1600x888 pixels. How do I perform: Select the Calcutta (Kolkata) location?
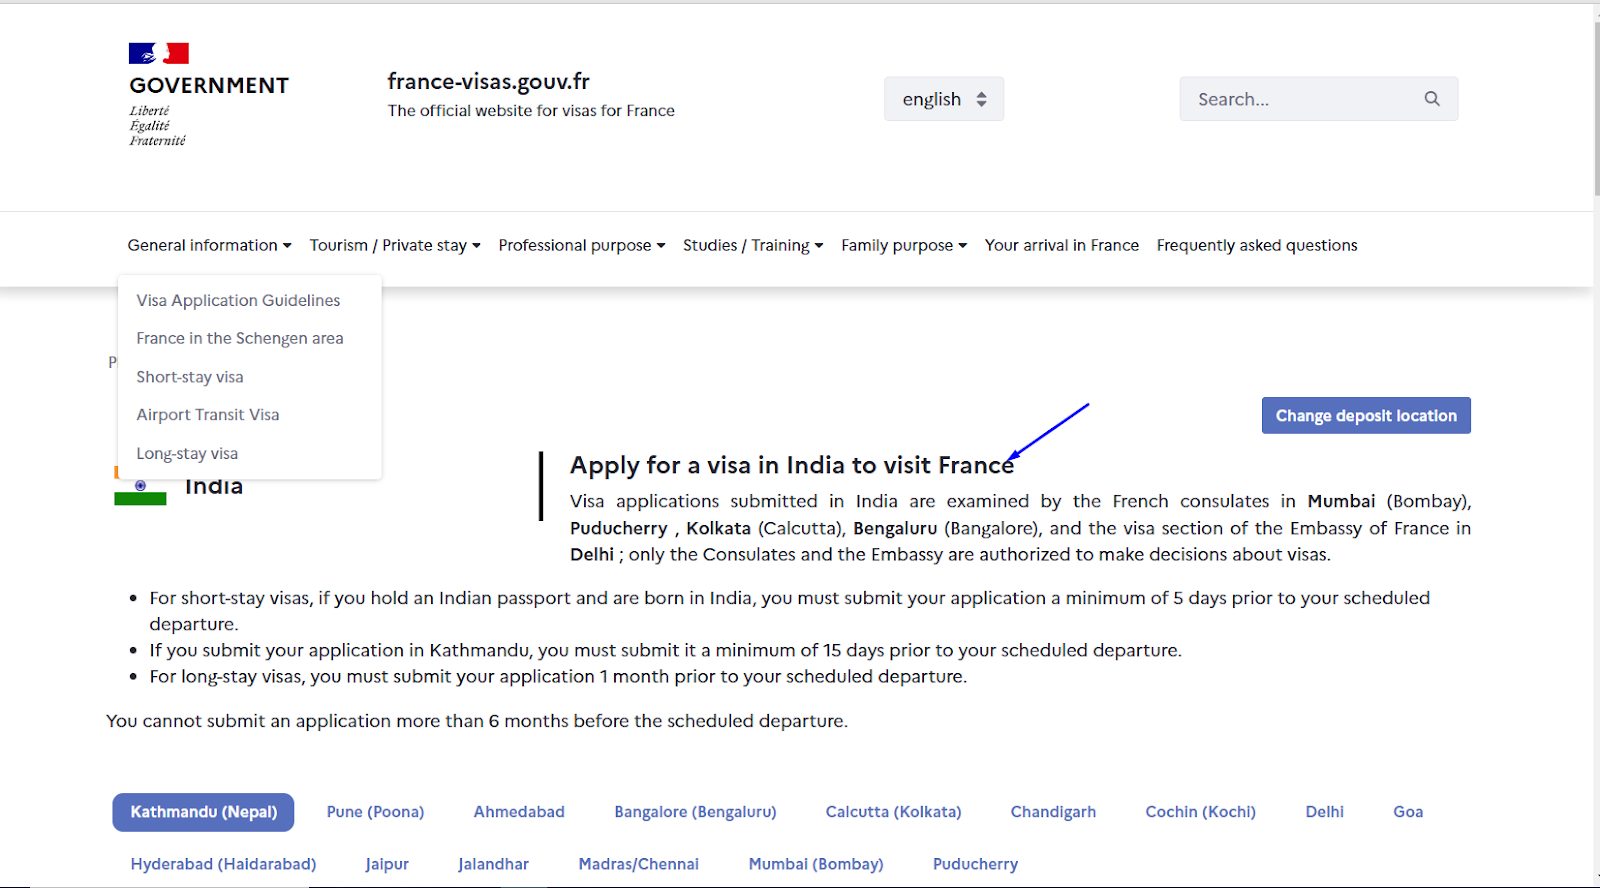pyautogui.click(x=893, y=812)
